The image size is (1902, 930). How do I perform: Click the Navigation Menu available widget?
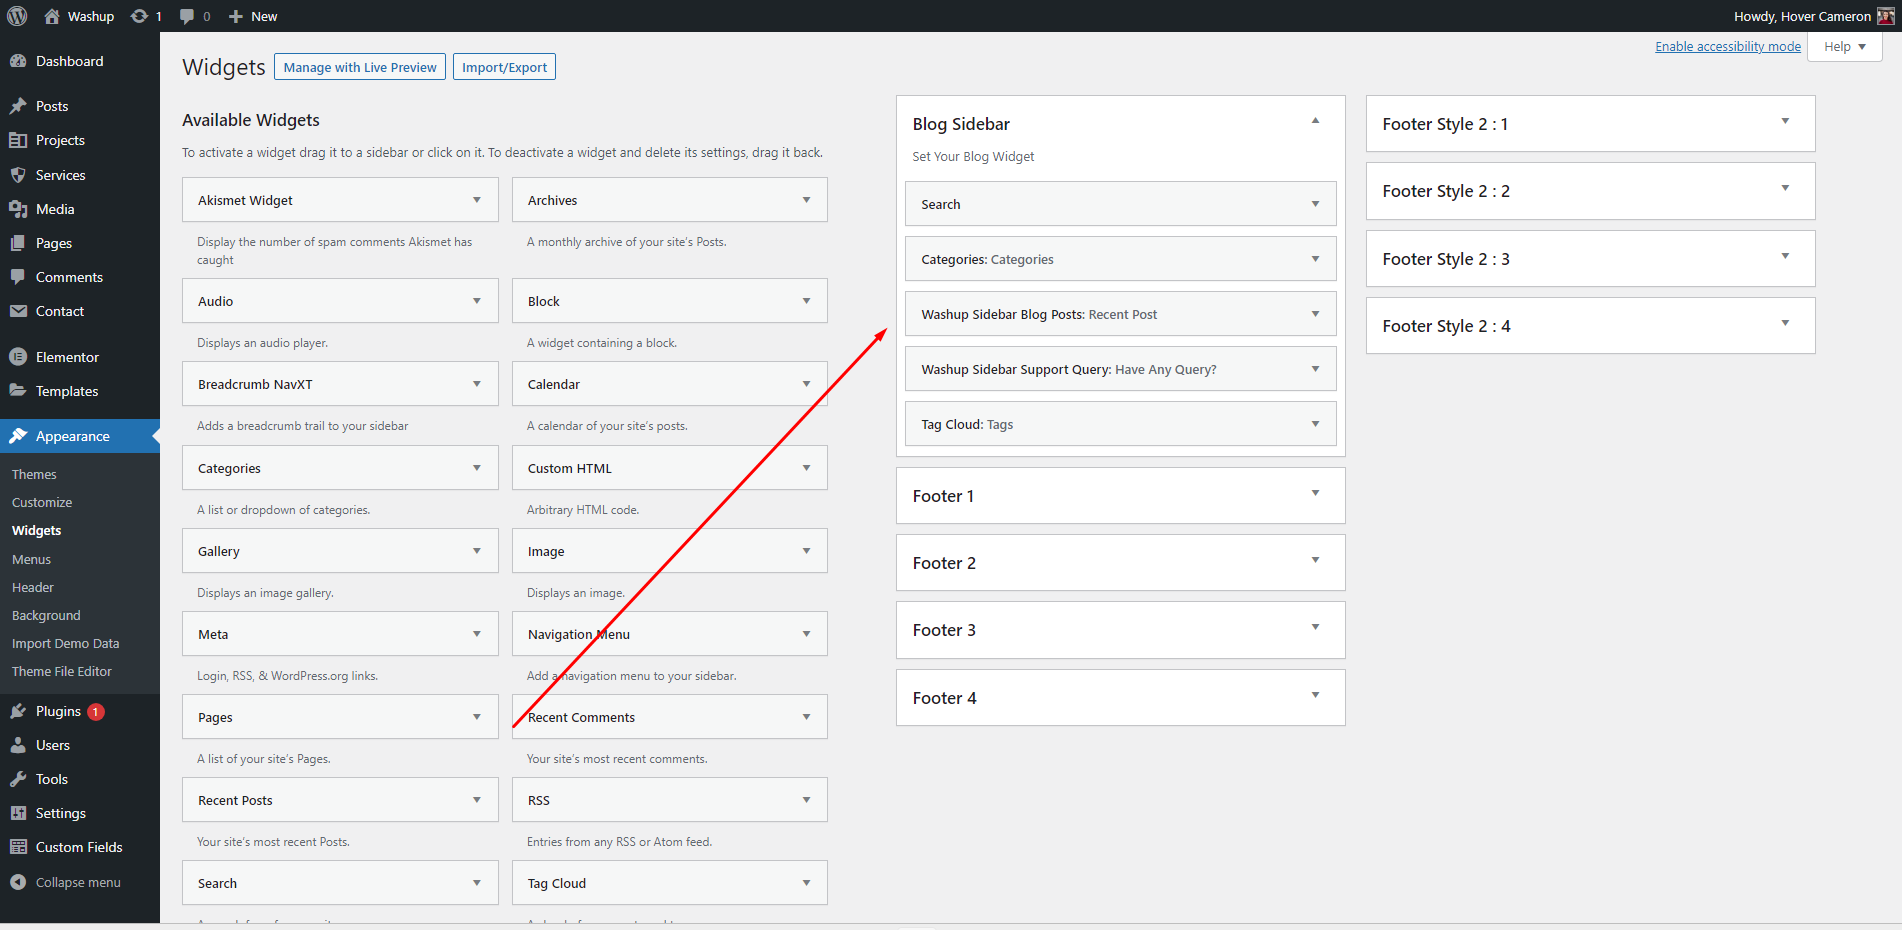[670, 634]
